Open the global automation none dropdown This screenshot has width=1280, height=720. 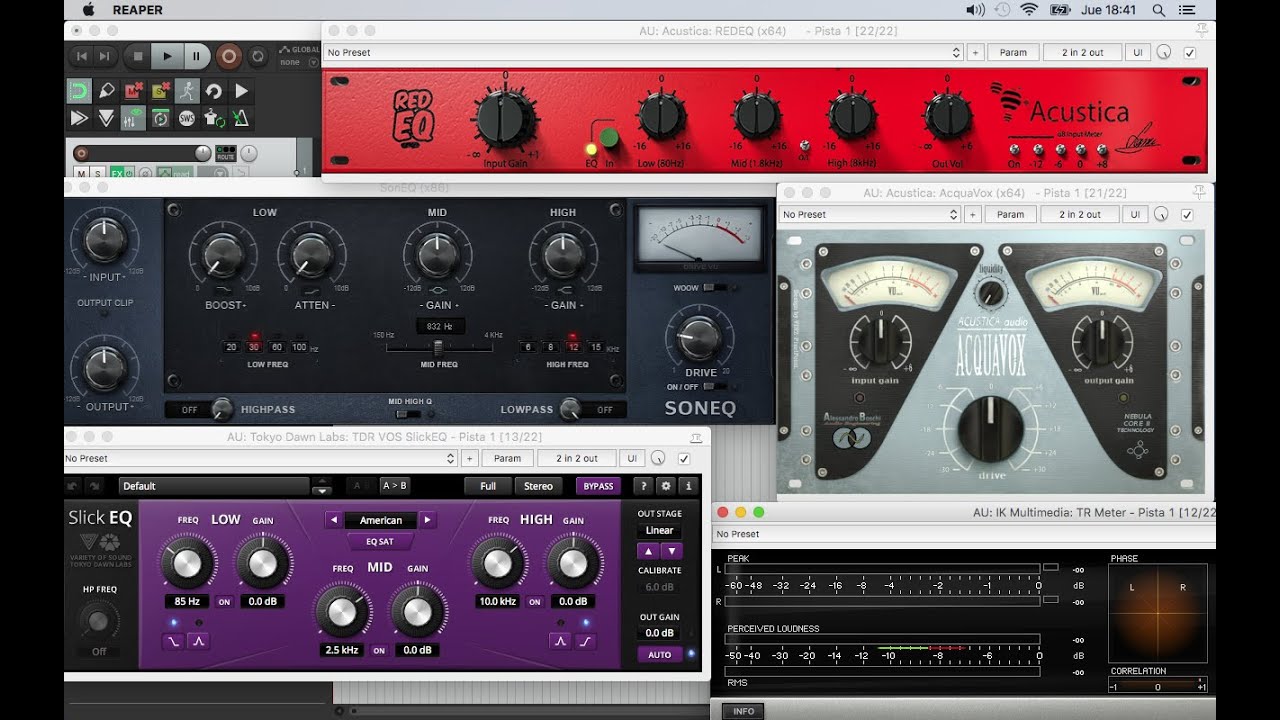299,62
